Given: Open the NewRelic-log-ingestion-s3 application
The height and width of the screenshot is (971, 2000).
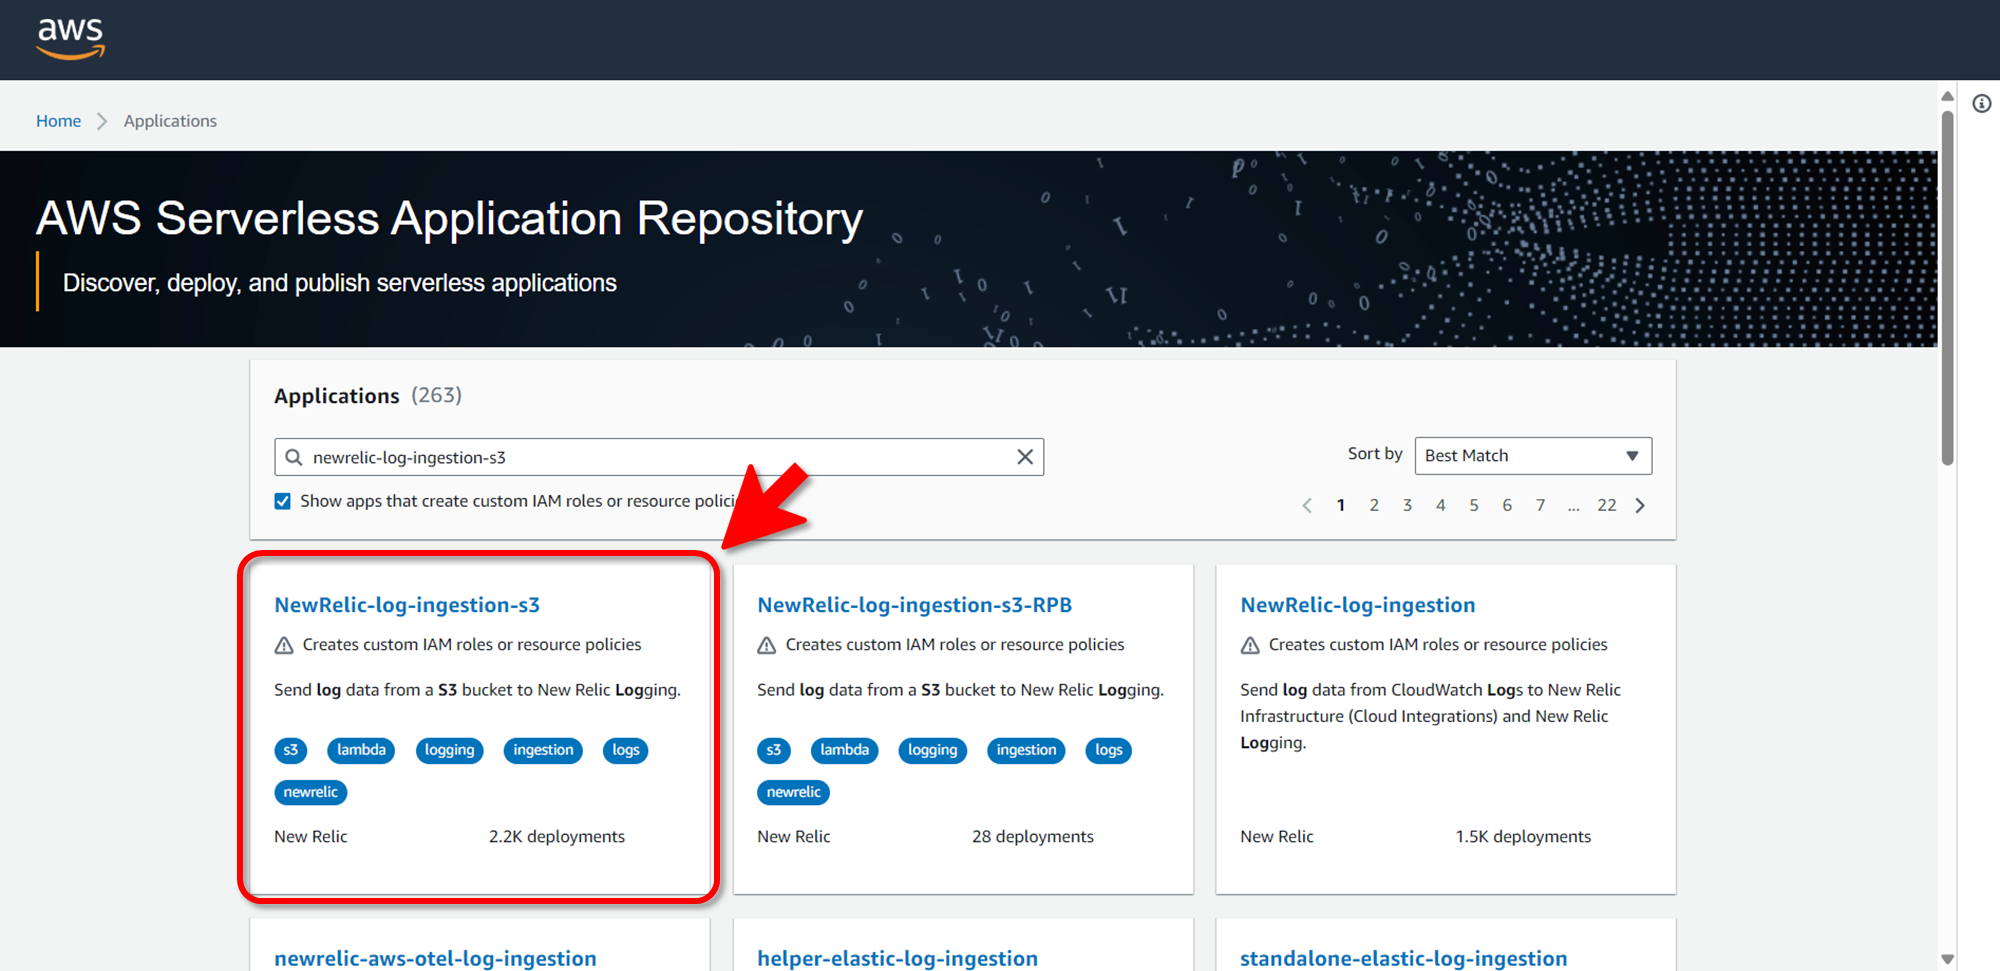Looking at the screenshot, I should tap(407, 605).
